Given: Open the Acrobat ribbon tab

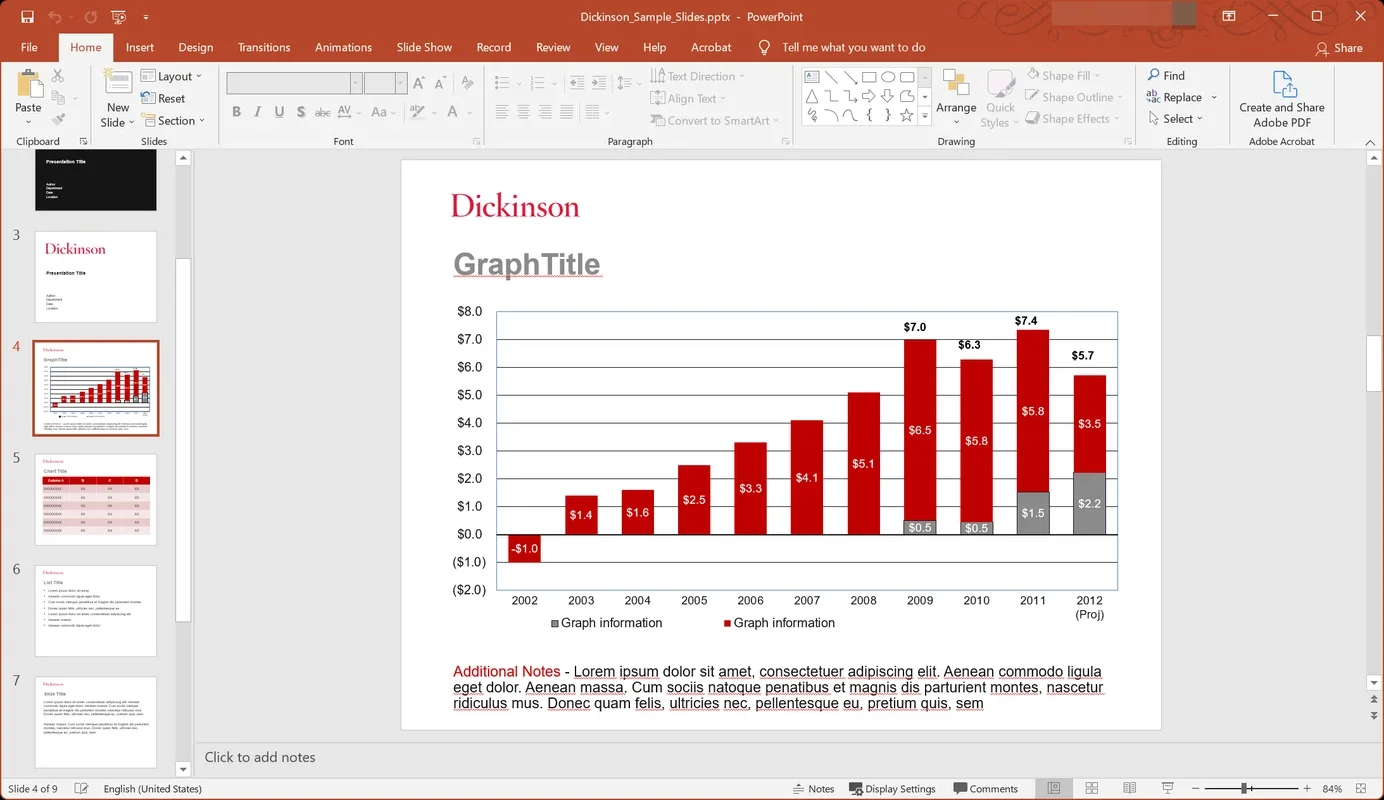Looking at the screenshot, I should 711,47.
